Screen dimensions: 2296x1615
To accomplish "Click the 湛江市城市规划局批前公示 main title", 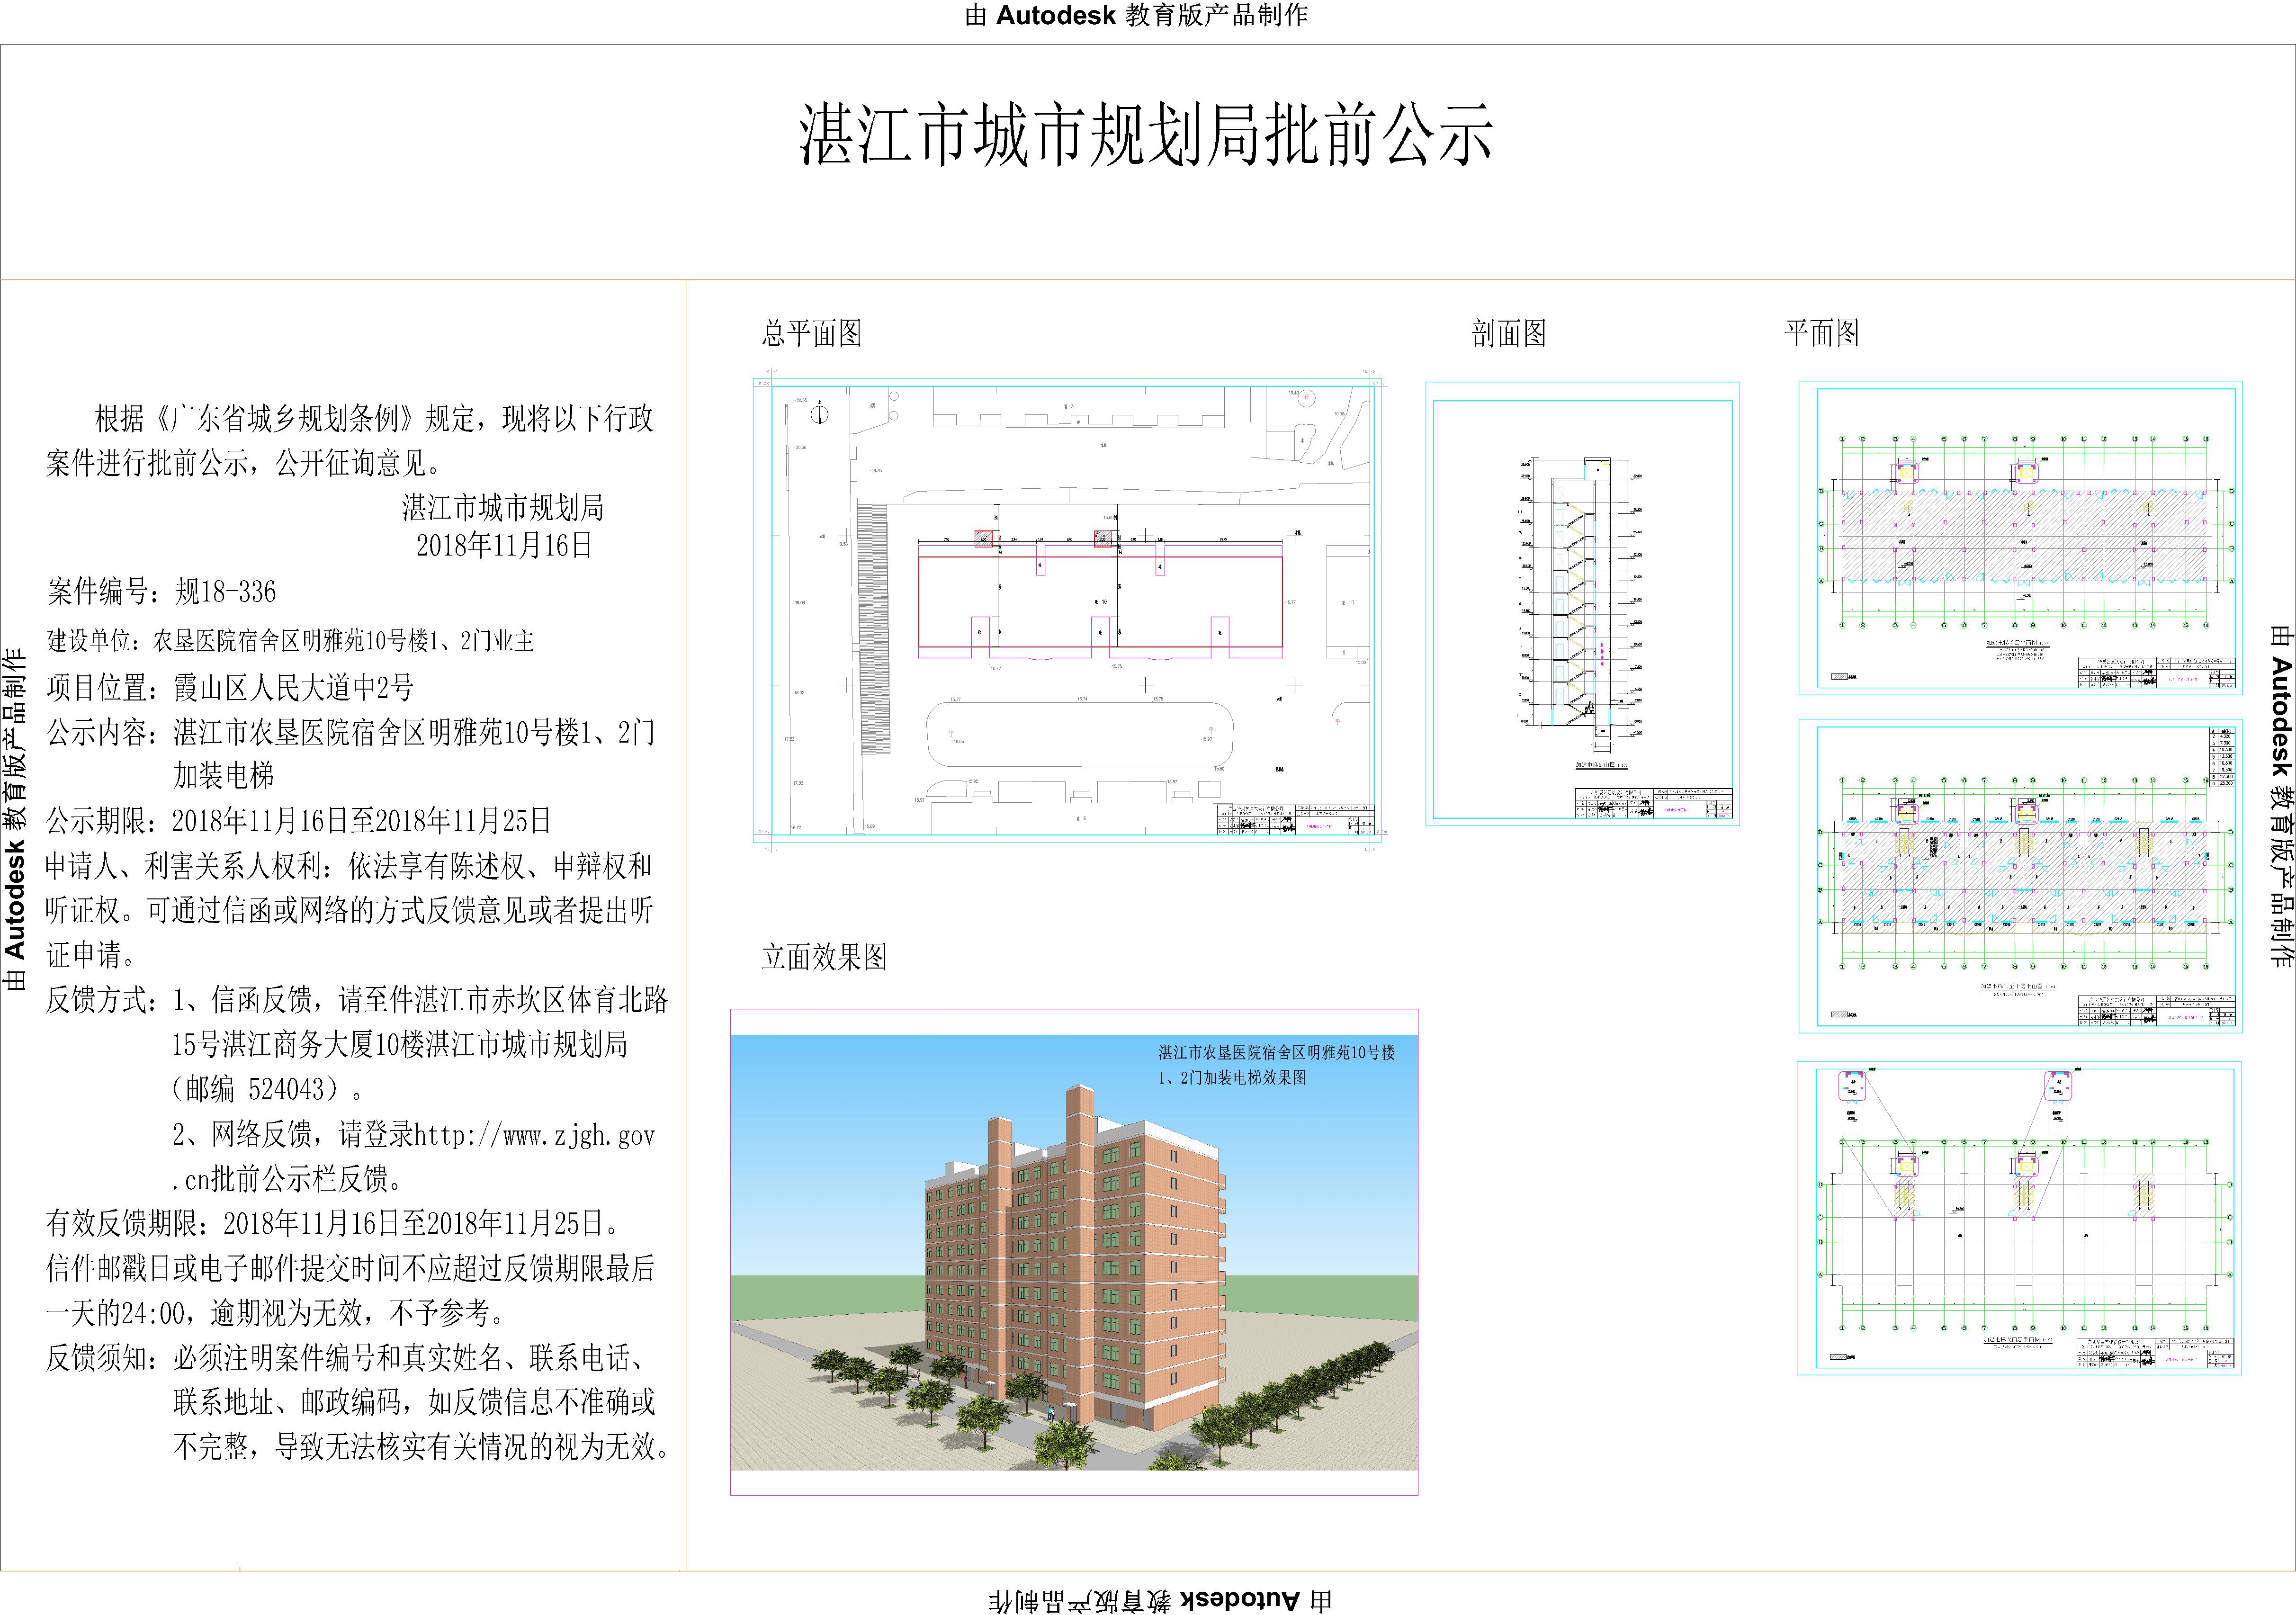I will click(x=1146, y=135).
